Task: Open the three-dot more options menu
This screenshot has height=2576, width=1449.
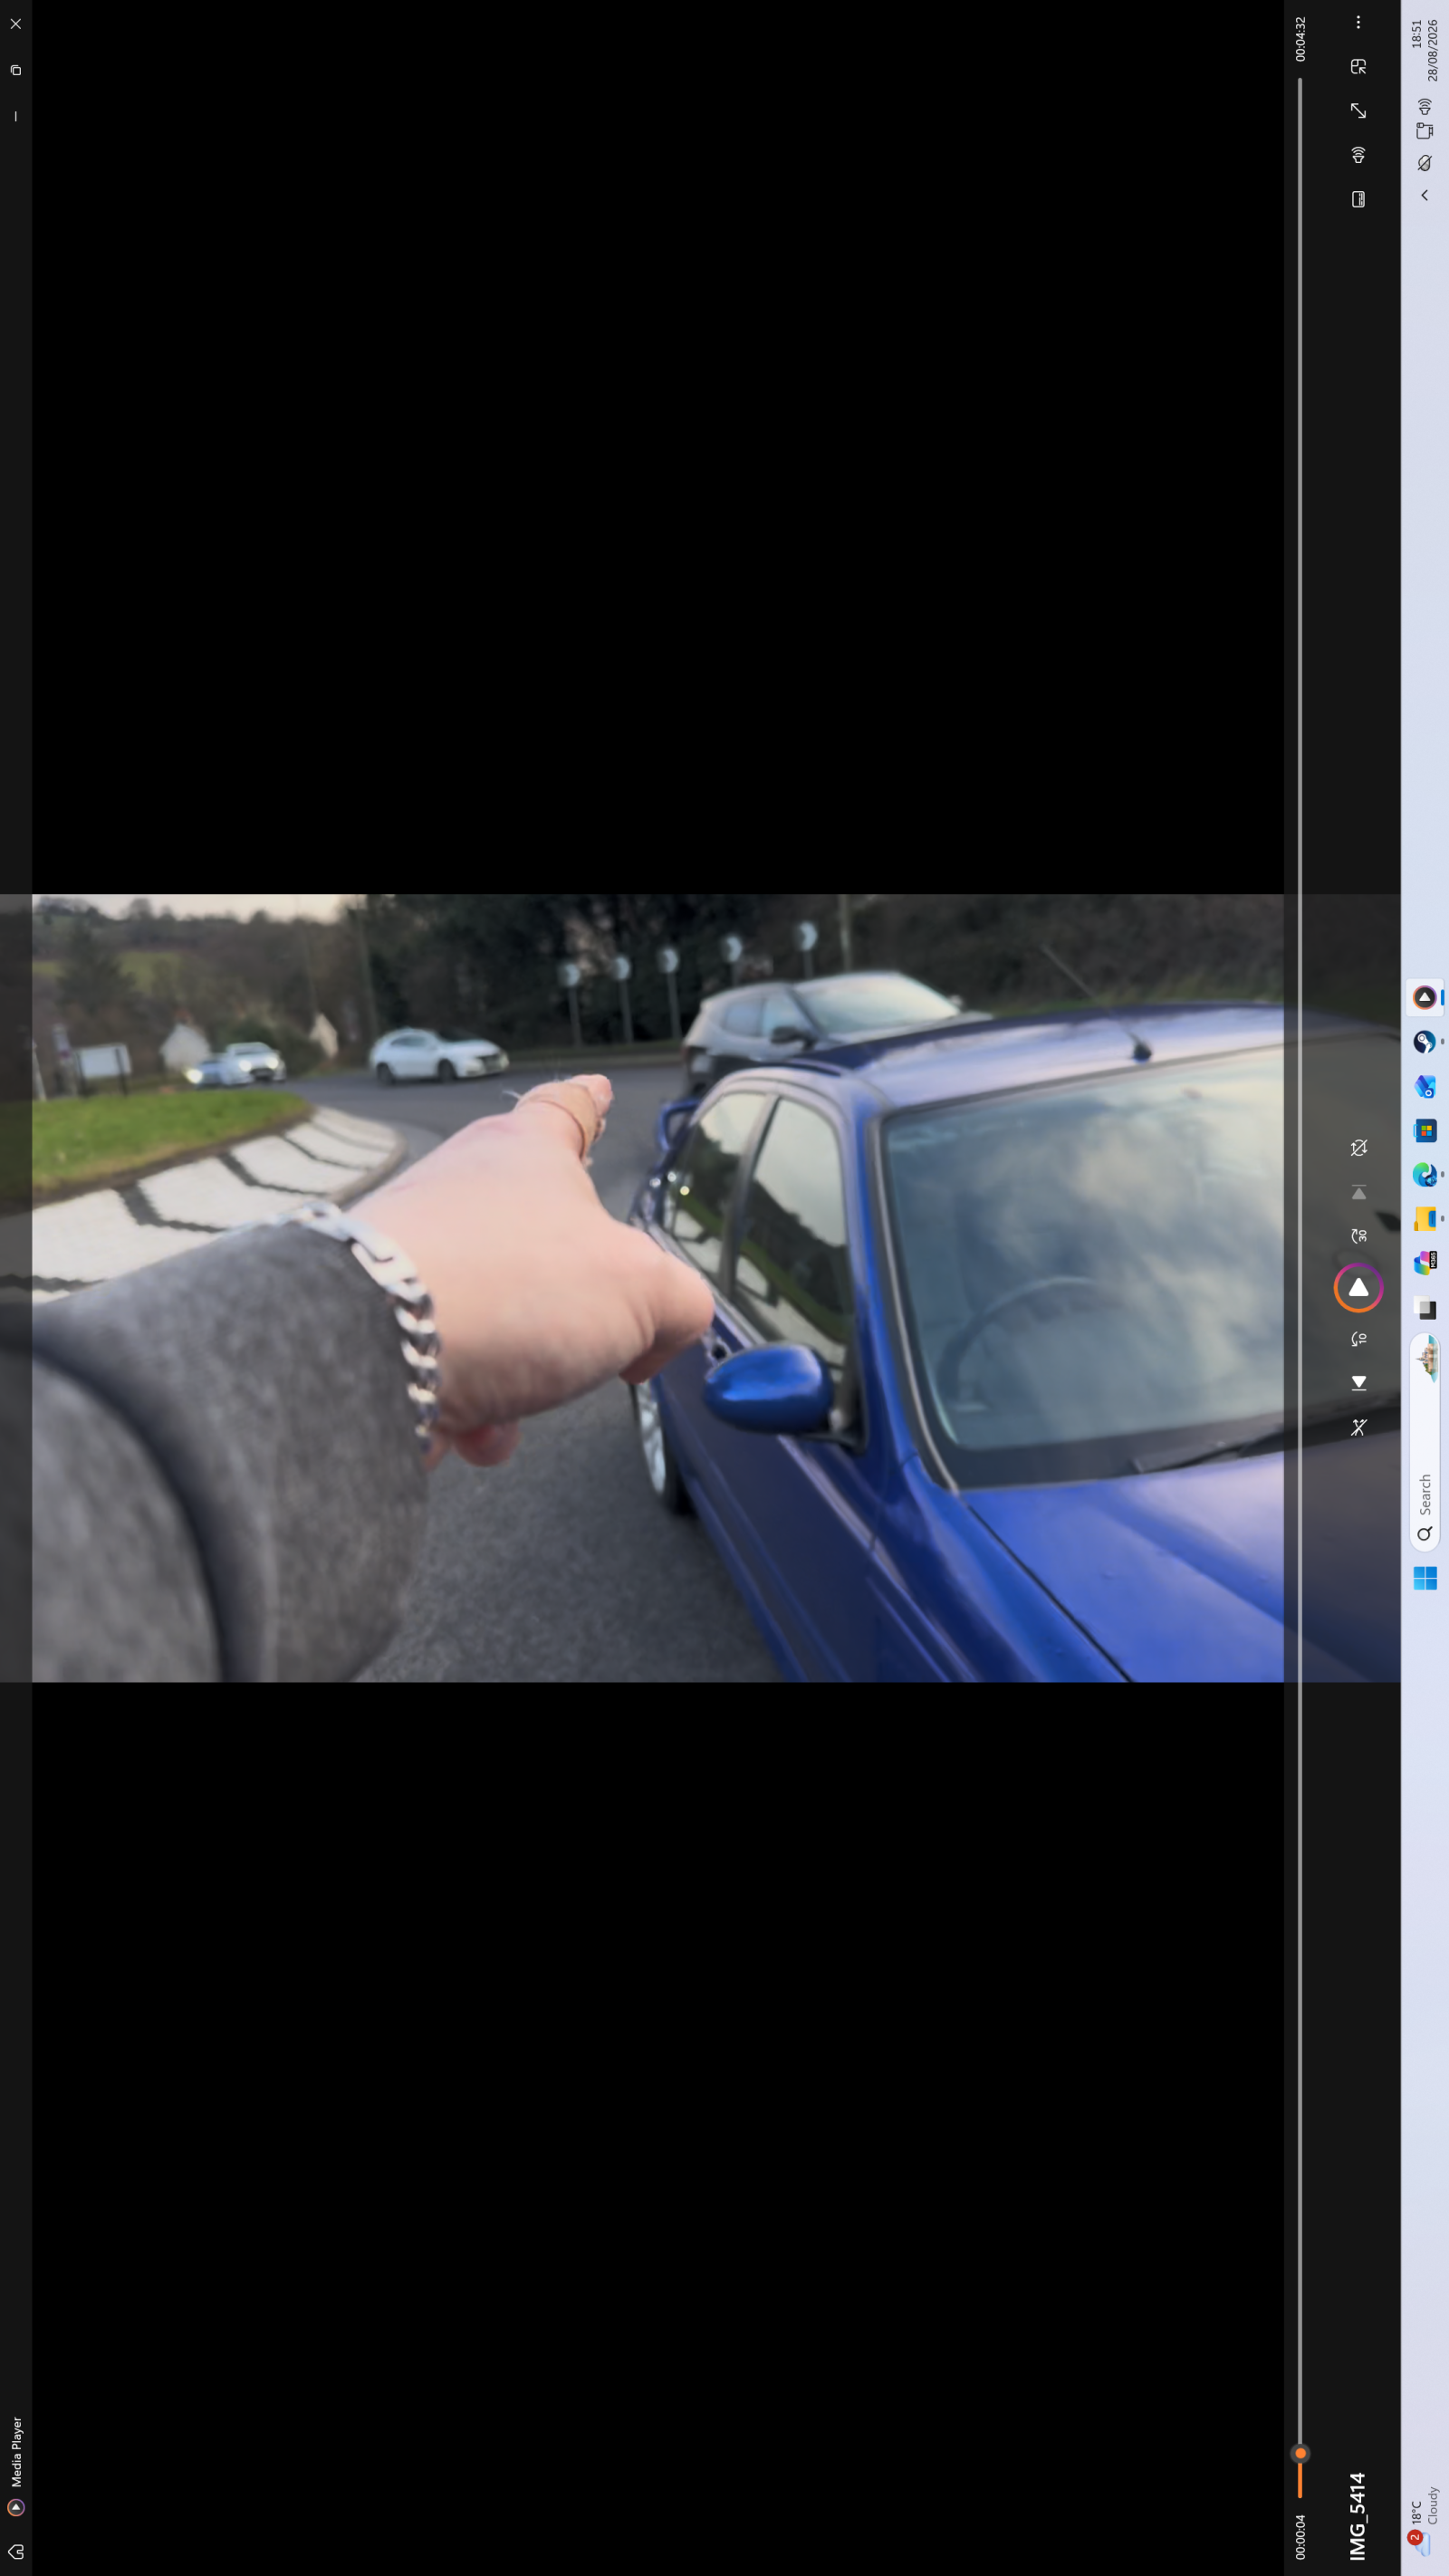Action: pos(1358,22)
